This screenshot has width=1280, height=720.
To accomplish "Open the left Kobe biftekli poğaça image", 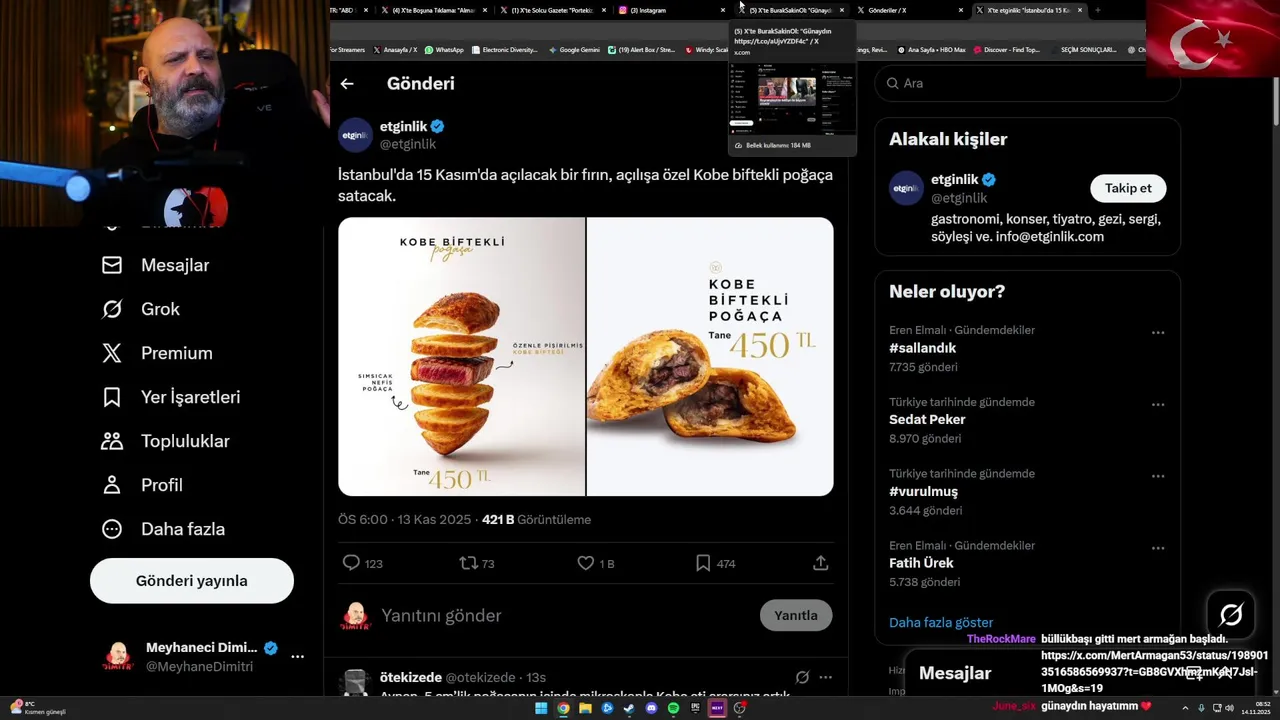I will 461,357.
